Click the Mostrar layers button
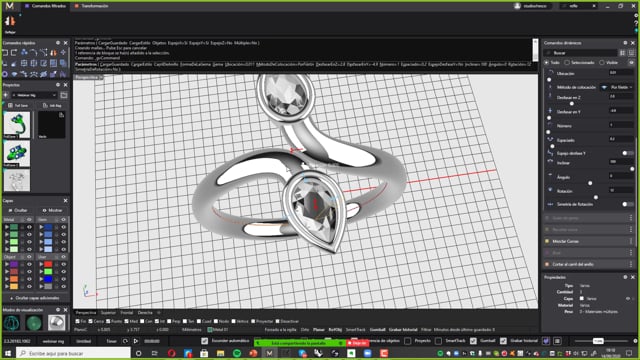Screen dimensions: 640x360 (x=52, y=210)
